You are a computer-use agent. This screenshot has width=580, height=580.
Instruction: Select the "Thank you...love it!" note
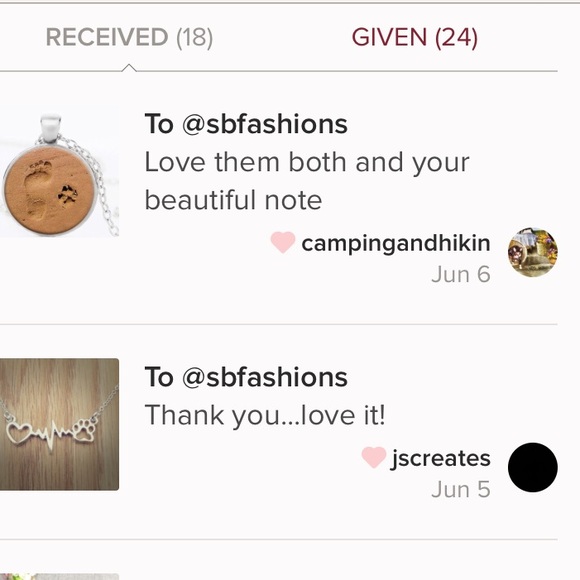point(265,415)
